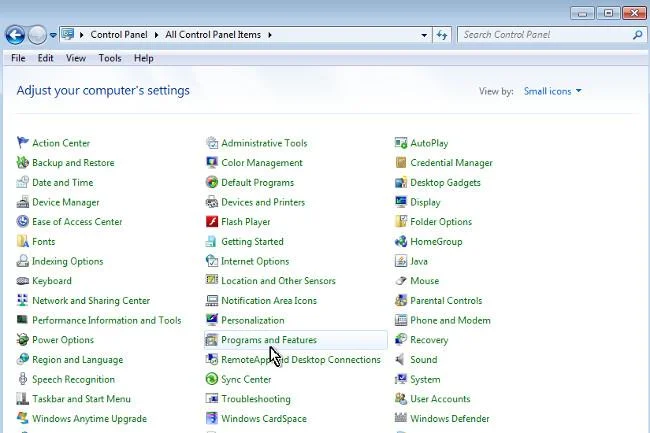Click the Administrative Tools icon
Image resolution: width=650 pixels, height=433 pixels.
(212, 143)
